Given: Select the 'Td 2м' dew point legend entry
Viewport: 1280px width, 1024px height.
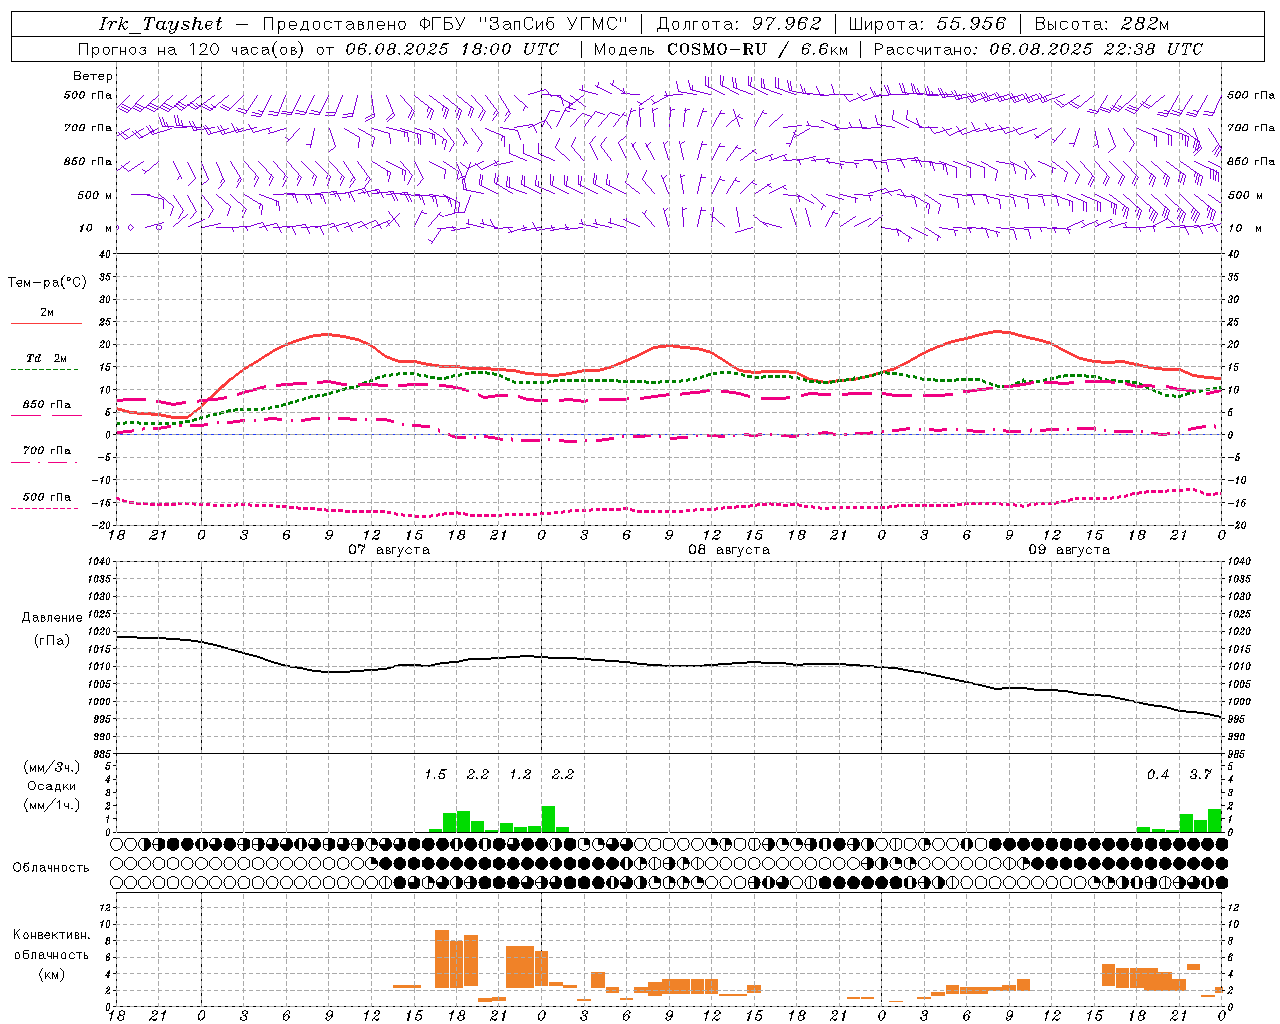Looking at the screenshot, I should (x=47, y=358).
